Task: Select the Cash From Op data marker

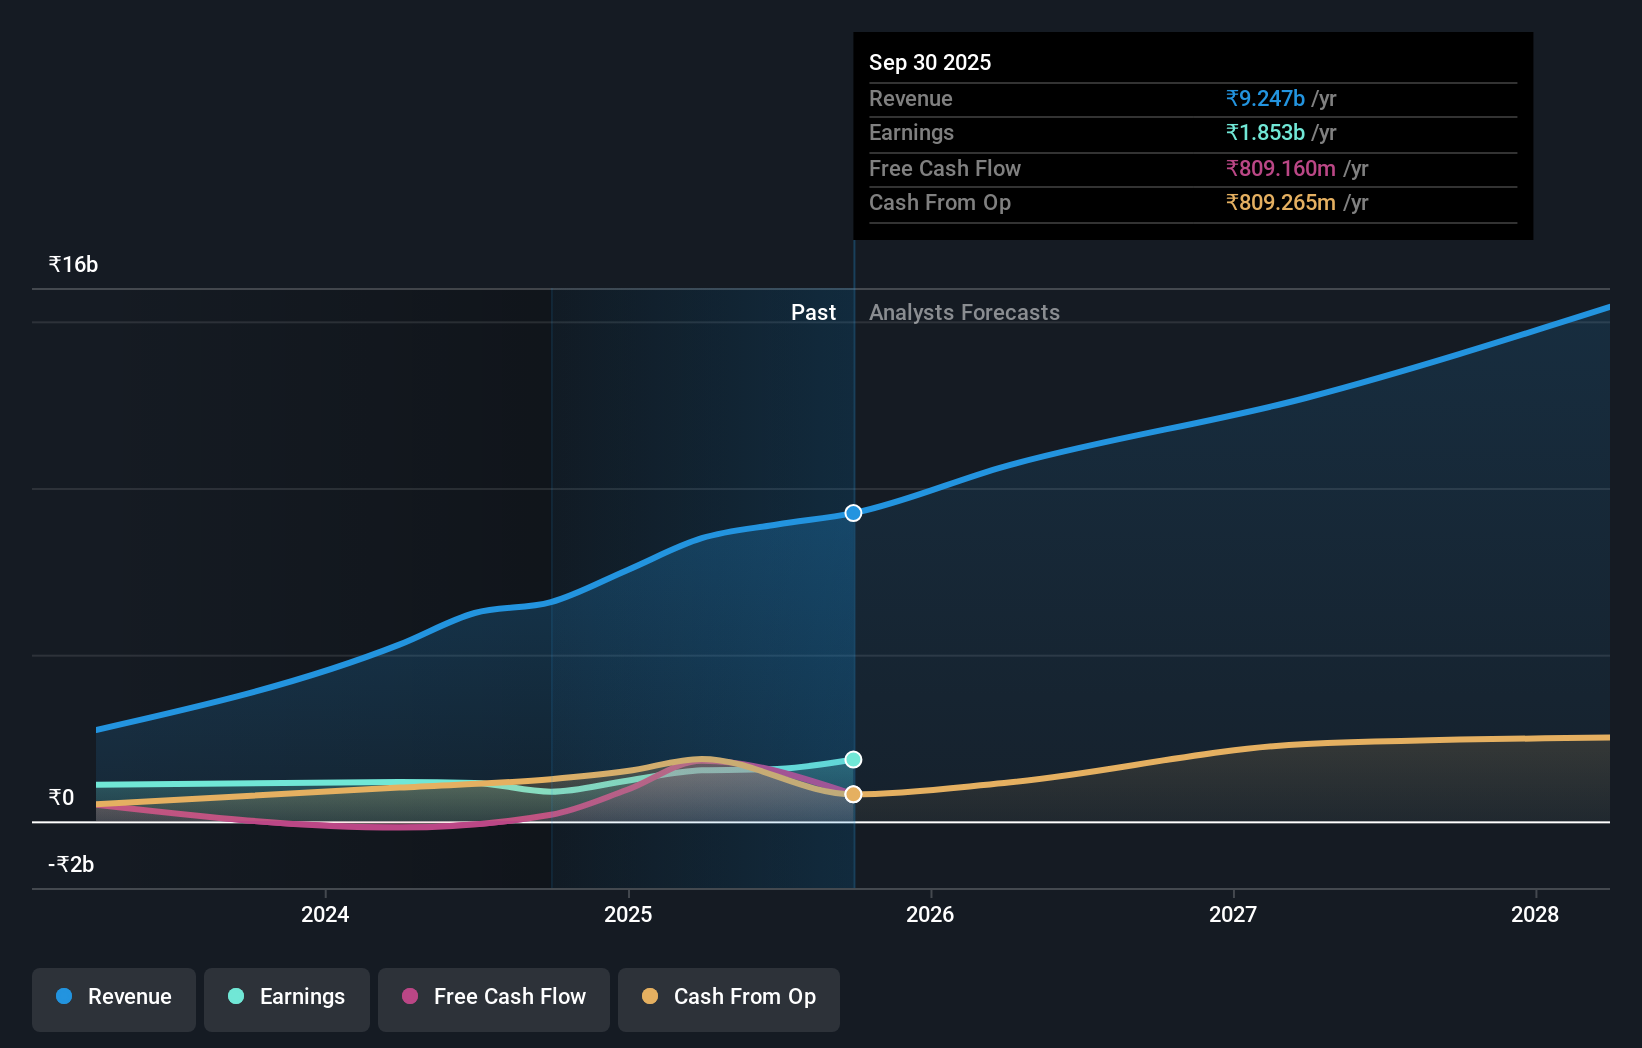Action: 853,794
